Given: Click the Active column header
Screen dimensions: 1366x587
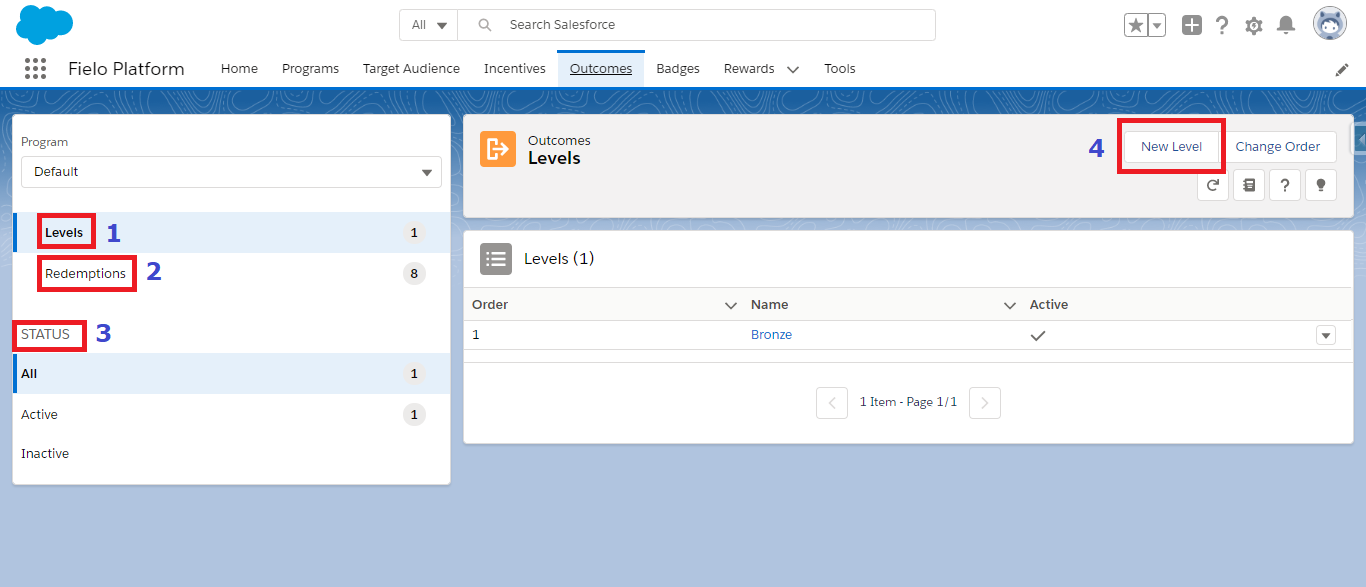Looking at the screenshot, I should (1049, 305).
